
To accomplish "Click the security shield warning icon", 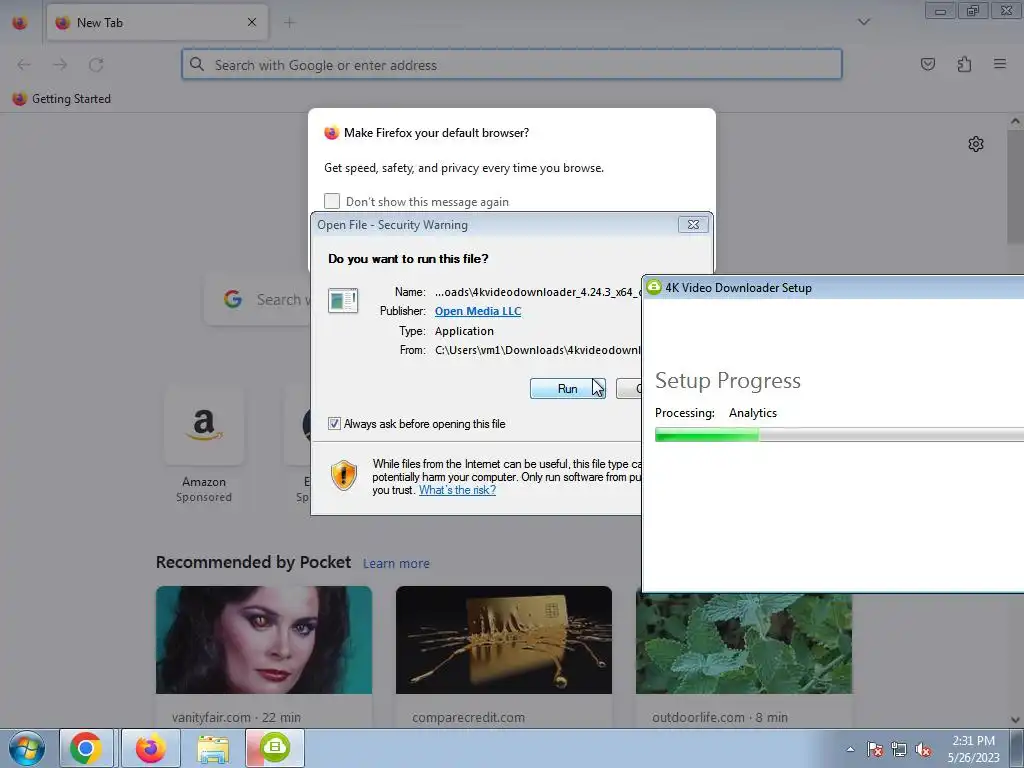I will (x=344, y=475).
